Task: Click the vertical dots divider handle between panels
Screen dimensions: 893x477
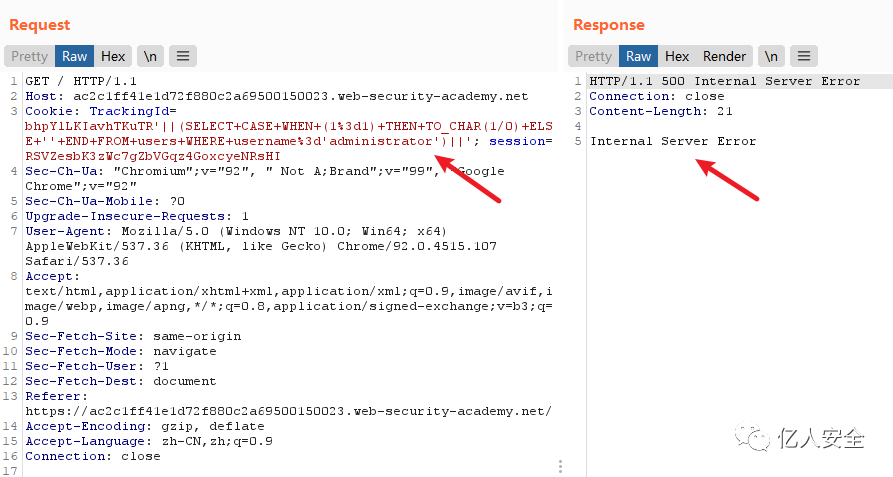Action: (x=560, y=467)
